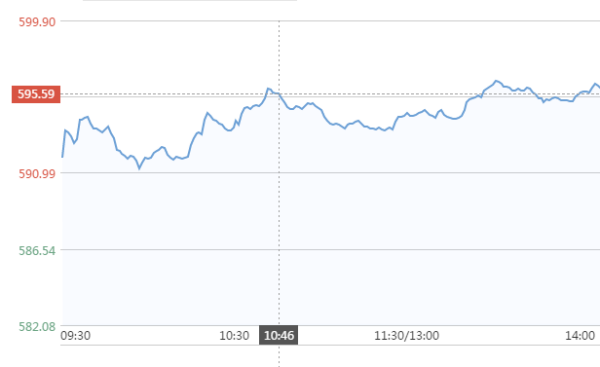Click the 590.99 price axis label
The height and width of the screenshot is (367, 600).
point(37,173)
